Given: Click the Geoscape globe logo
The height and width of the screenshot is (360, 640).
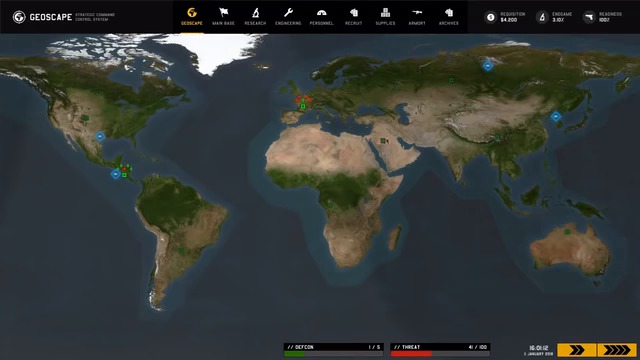Looking at the screenshot, I should (x=19, y=17).
